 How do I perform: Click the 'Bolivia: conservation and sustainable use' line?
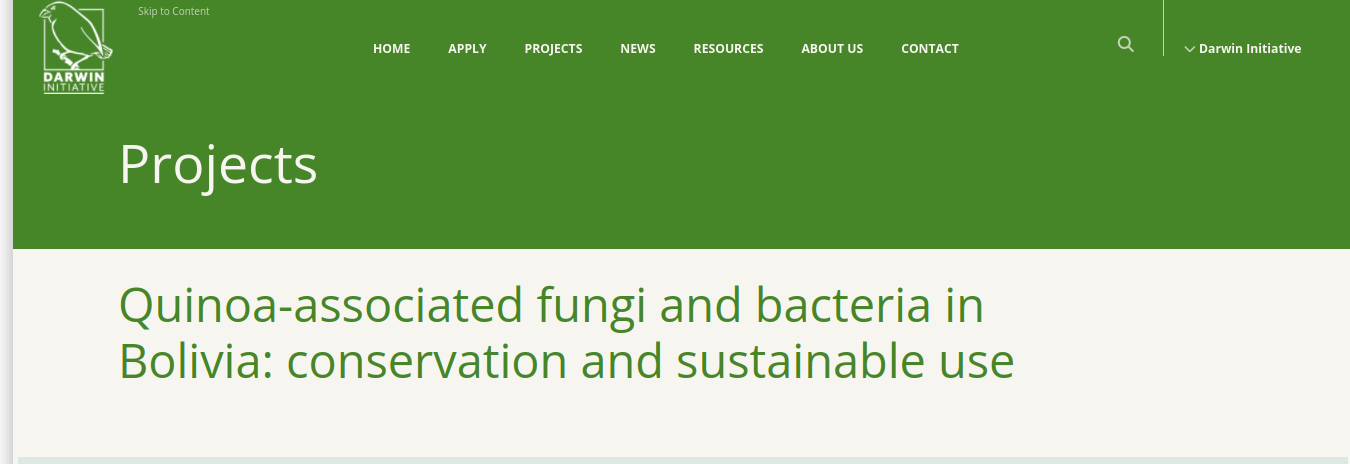[566, 361]
